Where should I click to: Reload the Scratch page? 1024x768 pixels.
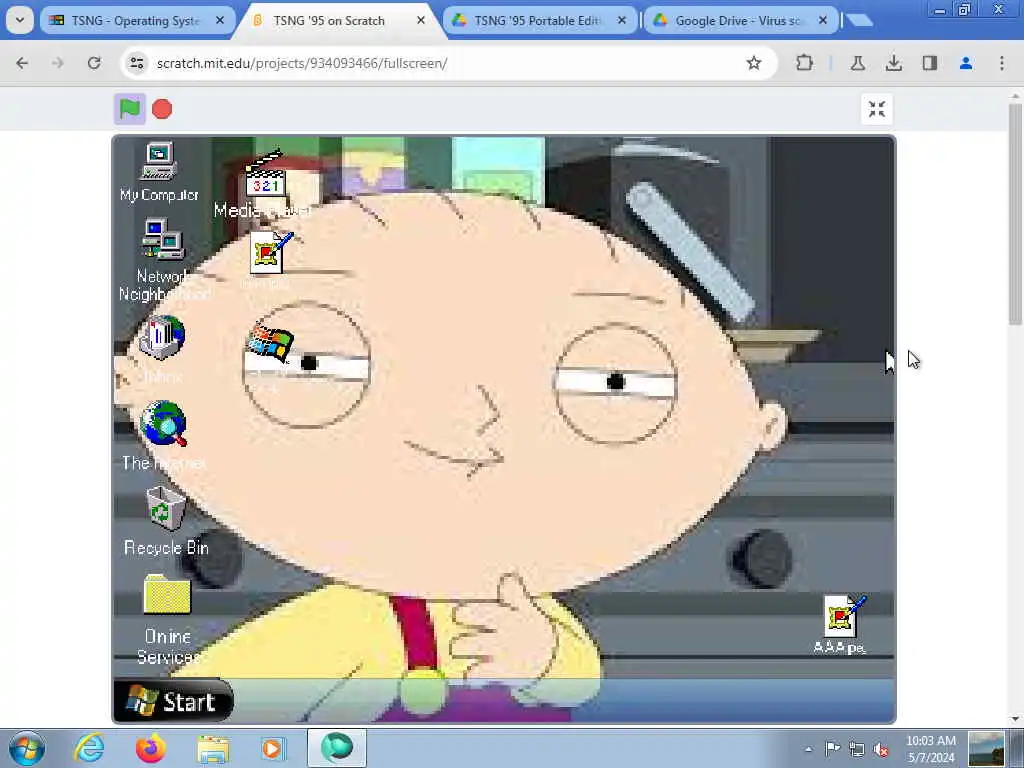[x=94, y=63]
